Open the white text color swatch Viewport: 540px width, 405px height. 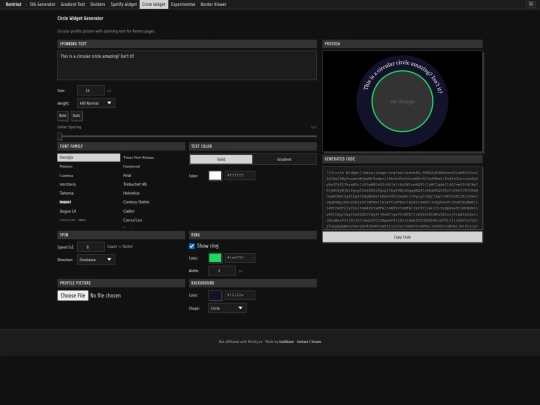coord(215,176)
